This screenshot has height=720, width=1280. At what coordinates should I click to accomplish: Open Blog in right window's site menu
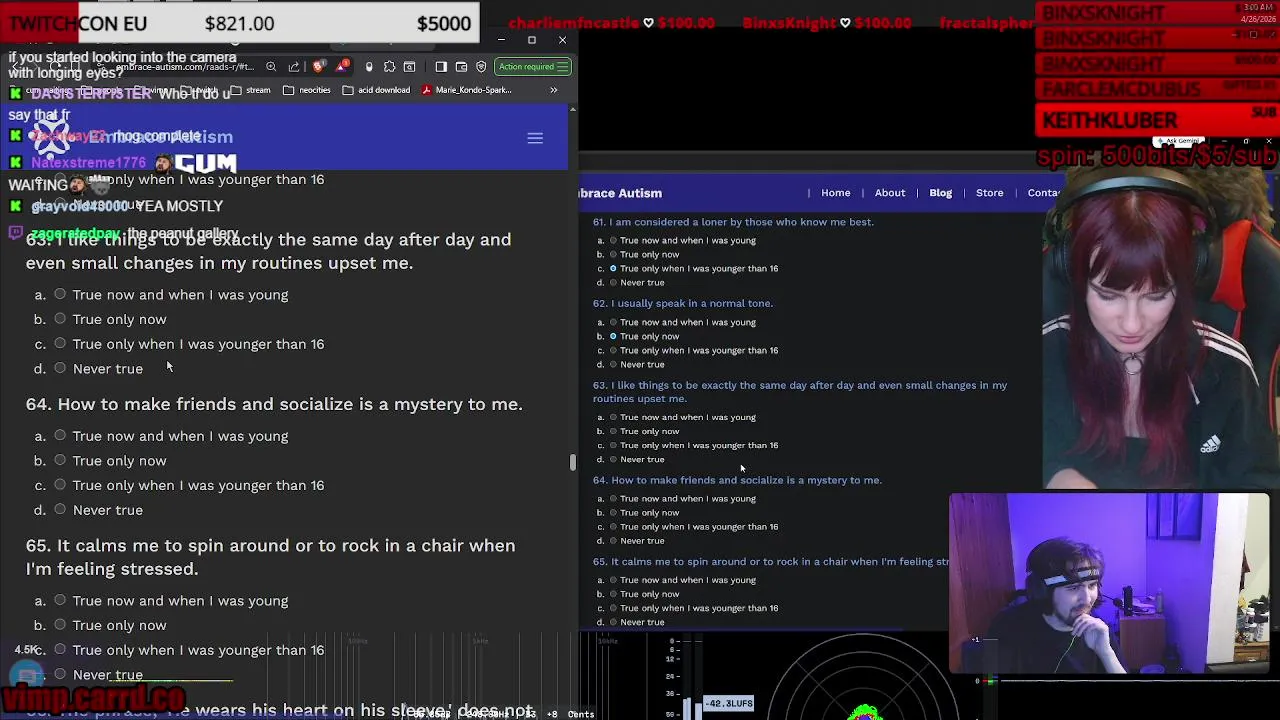[941, 193]
